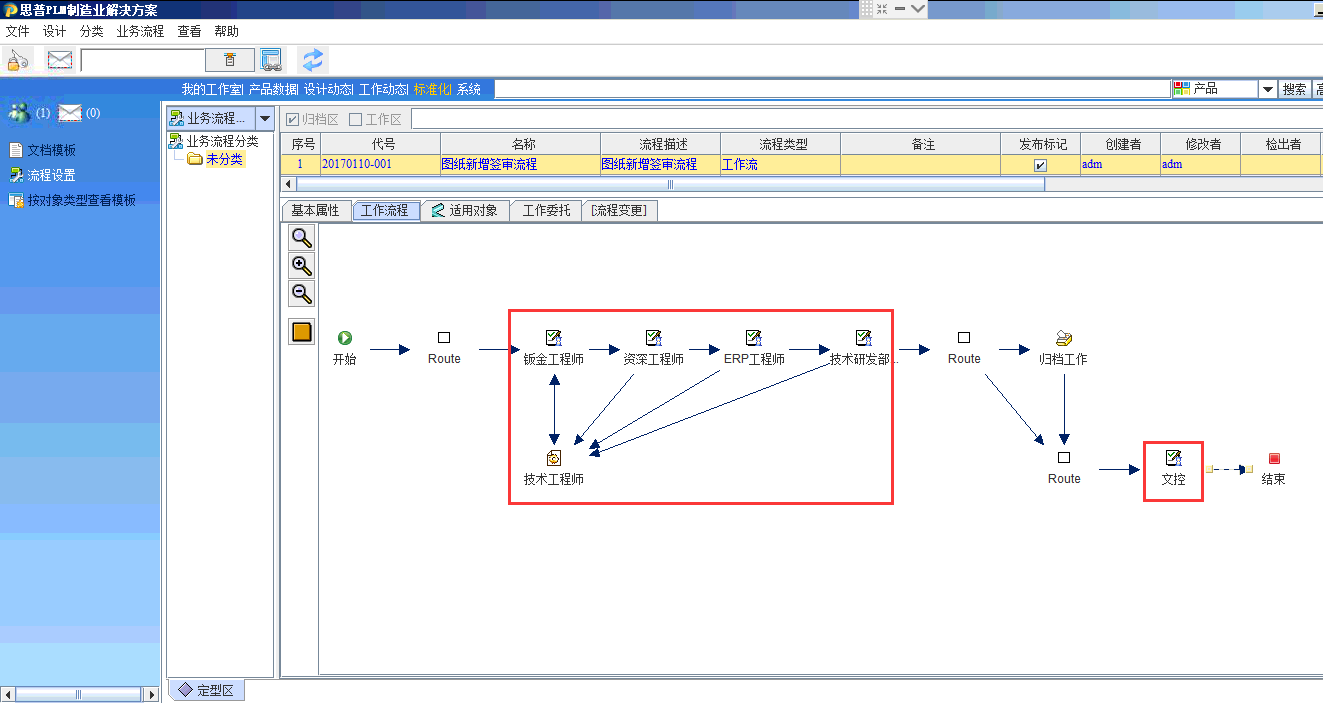This screenshot has height=703, width=1323.
Task: Select the 资深工程师 node
Action: click(653, 348)
